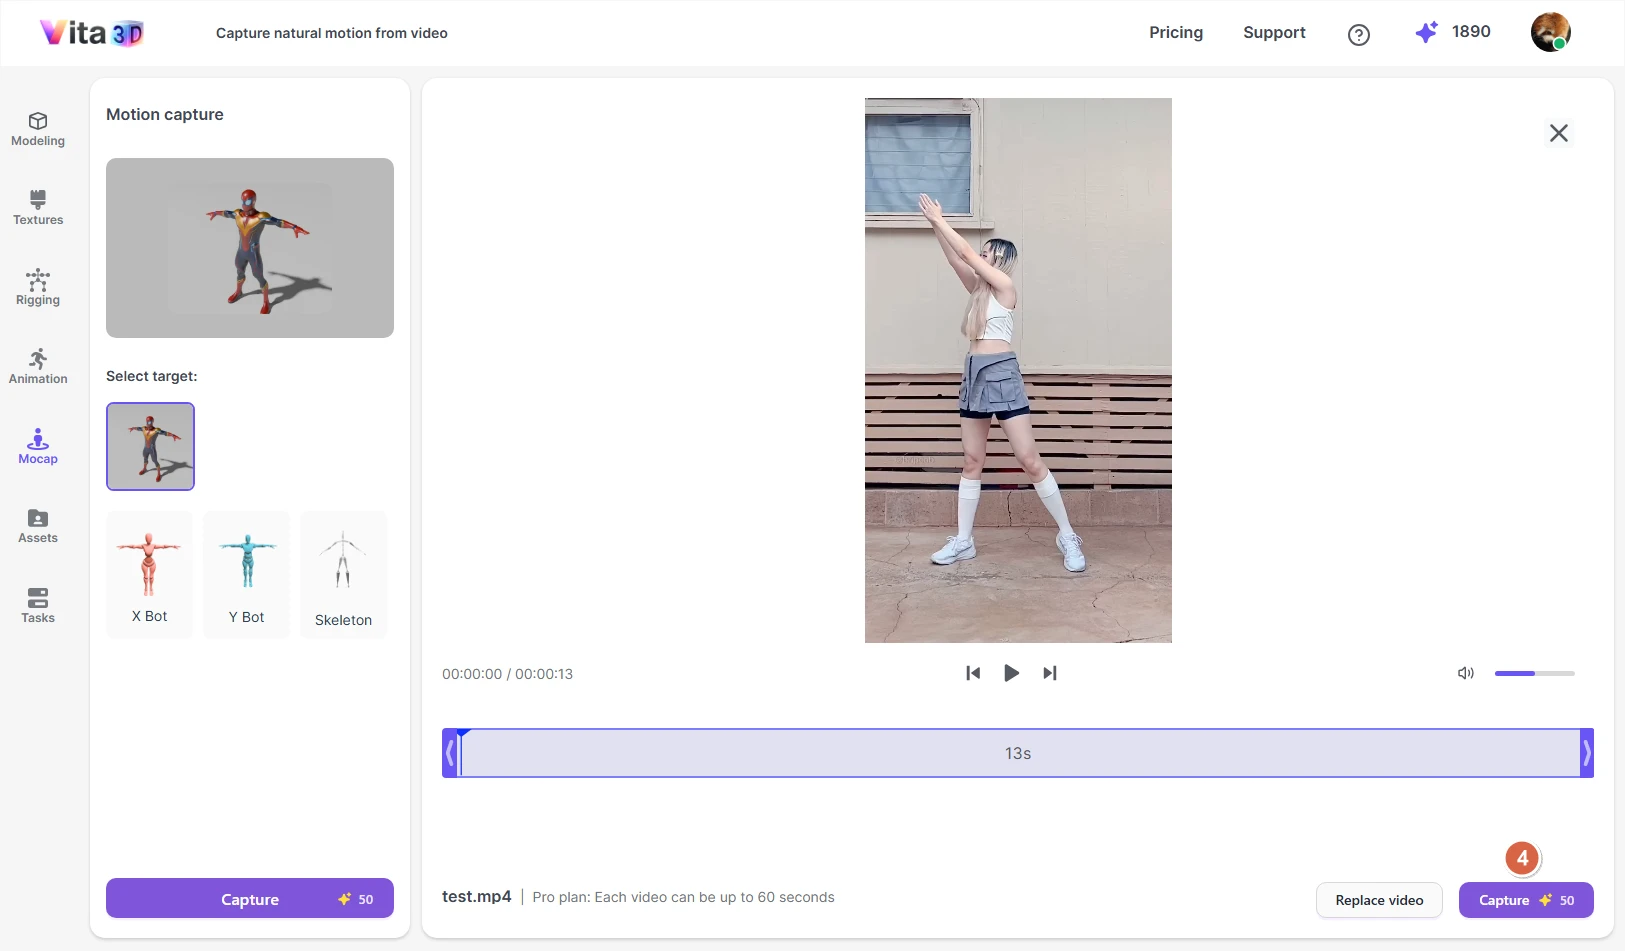
Task: Mute the video audio
Action: (x=1464, y=673)
